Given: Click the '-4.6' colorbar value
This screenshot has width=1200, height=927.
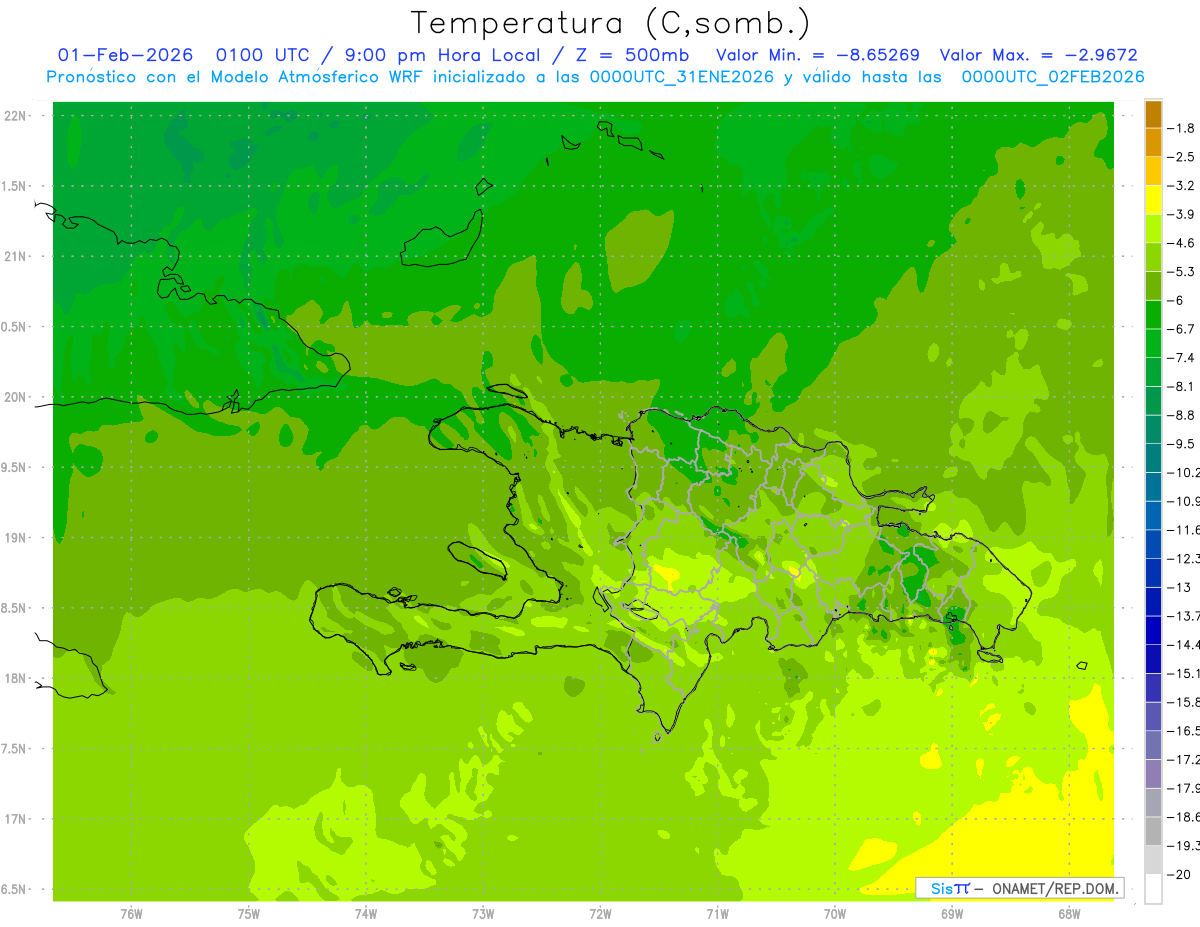Looking at the screenshot, I should coord(1182,243).
